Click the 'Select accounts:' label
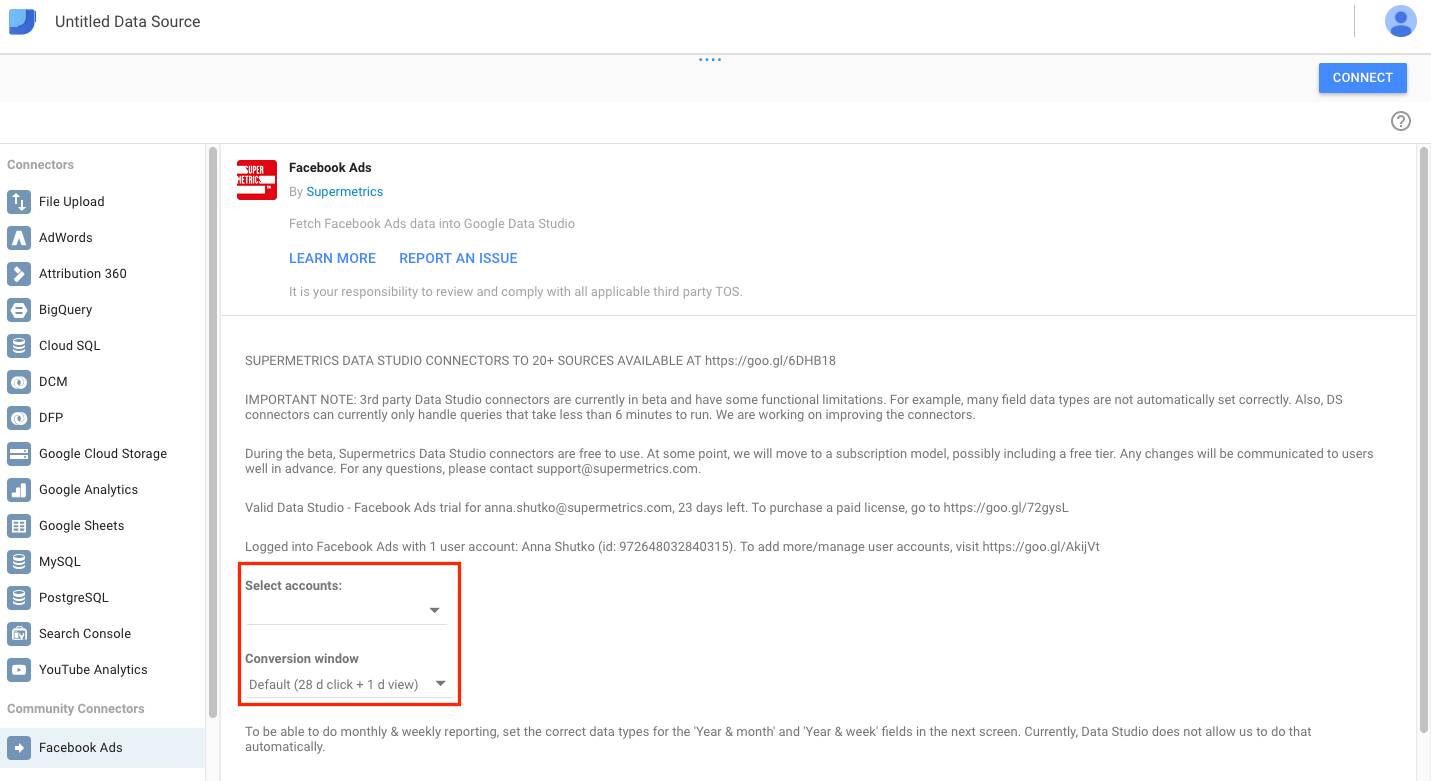Viewport: 1431px width, 781px height. pos(294,586)
